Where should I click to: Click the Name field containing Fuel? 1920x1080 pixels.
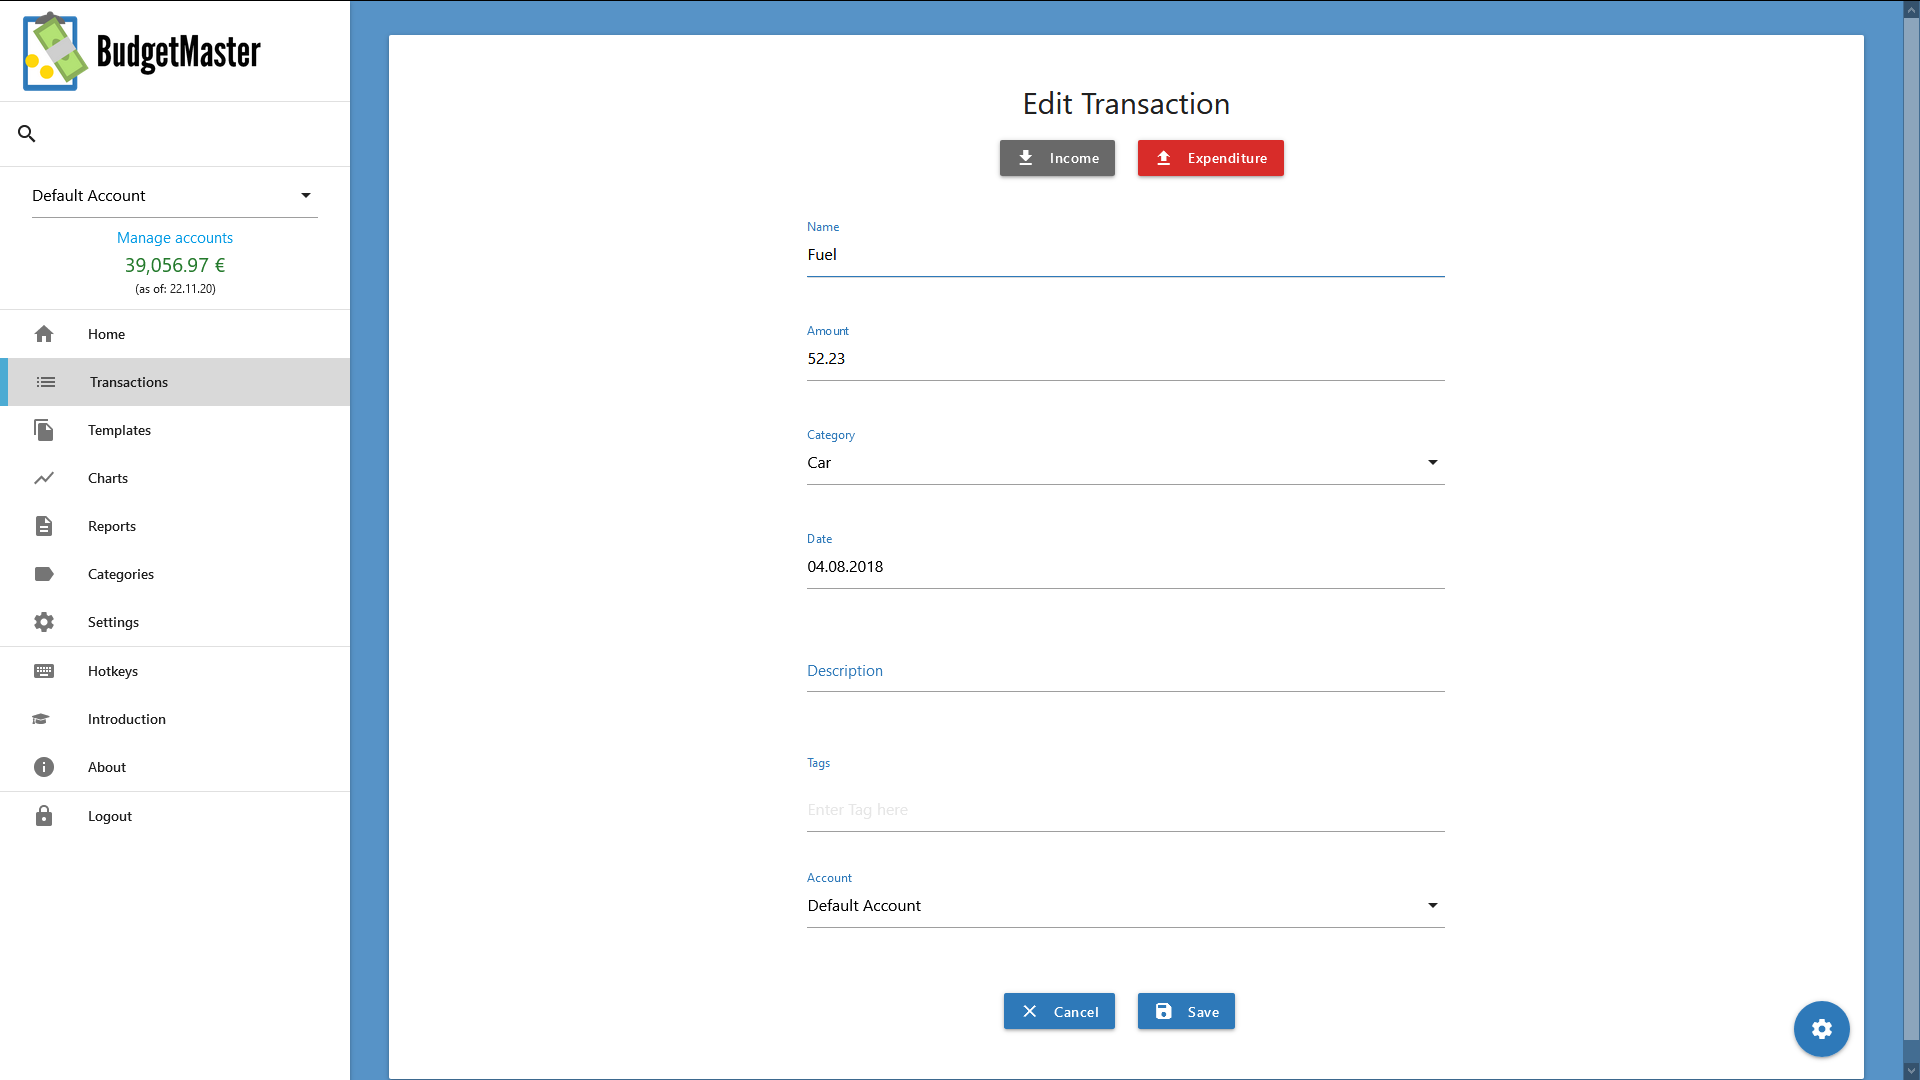click(x=1126, y=255)
